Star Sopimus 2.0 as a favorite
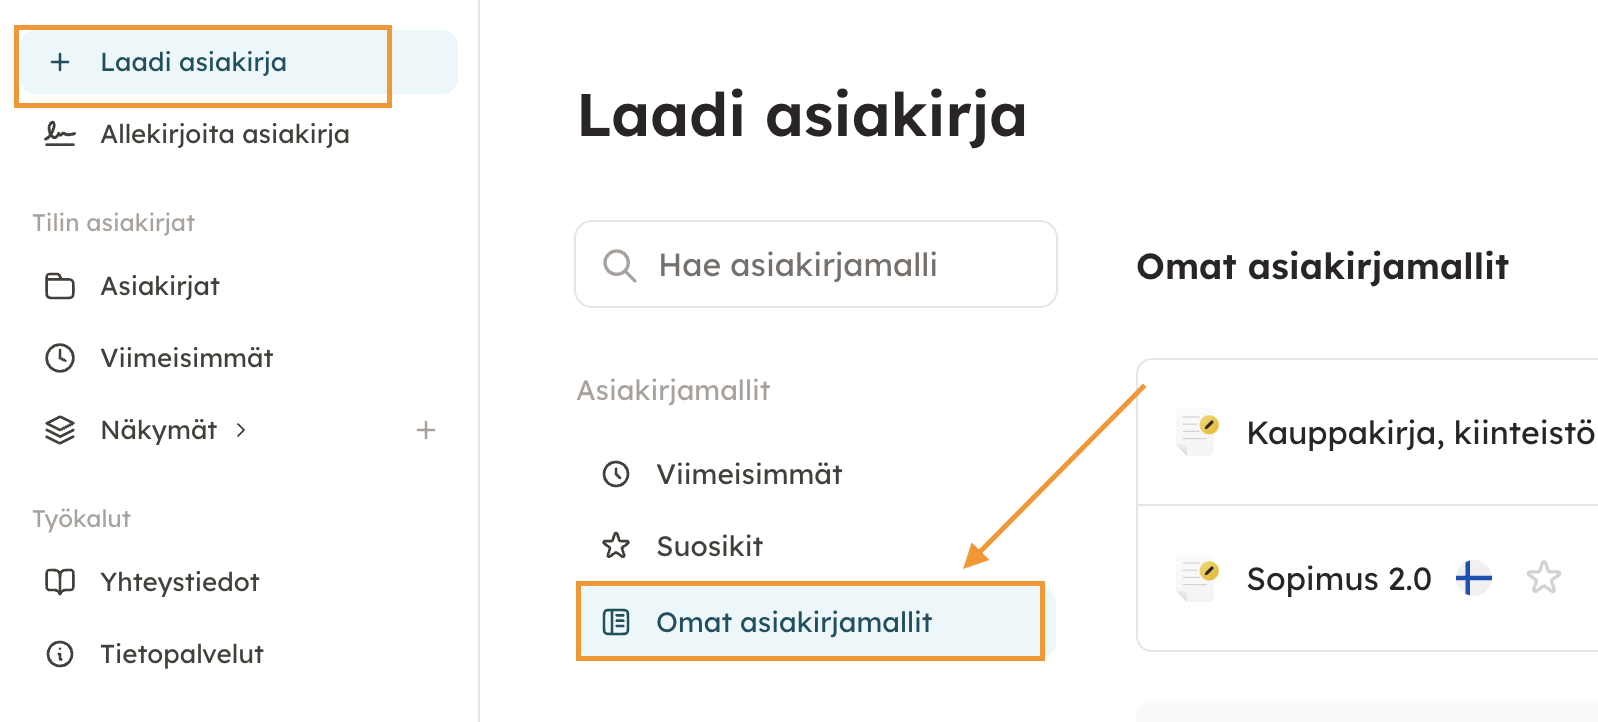 click(x=1543, y=578)
